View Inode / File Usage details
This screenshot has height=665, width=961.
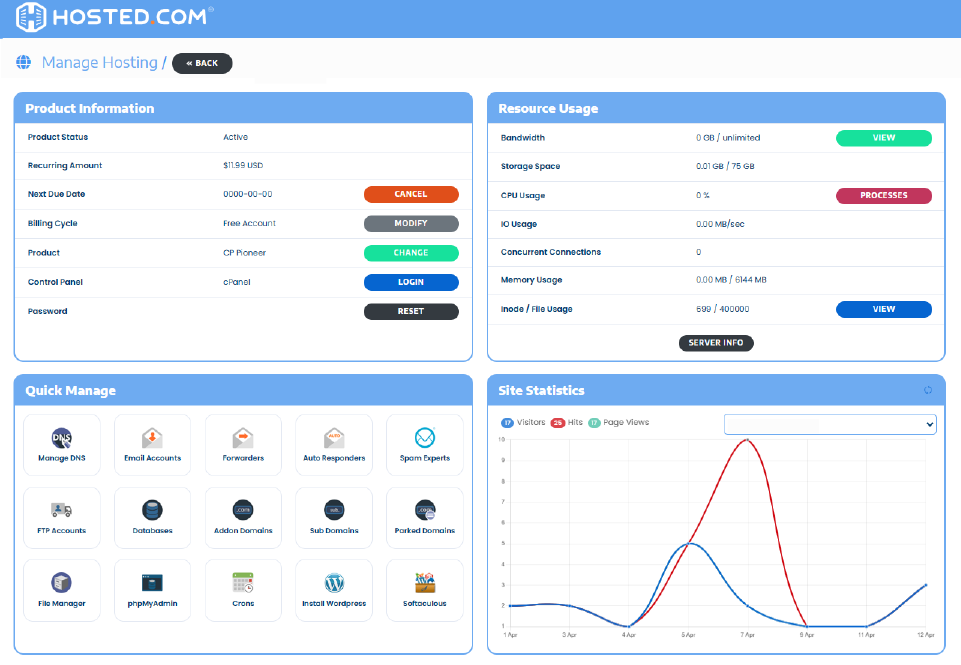884,310
